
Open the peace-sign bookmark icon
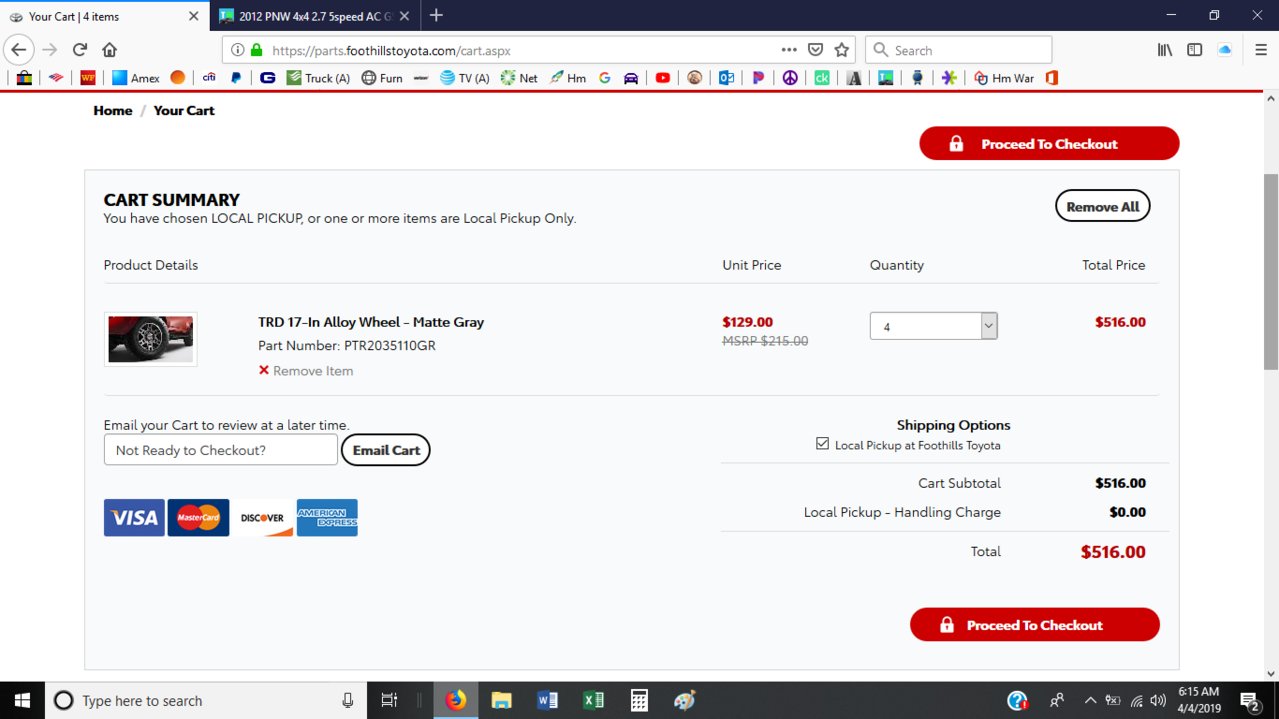(x=790, y=78)
